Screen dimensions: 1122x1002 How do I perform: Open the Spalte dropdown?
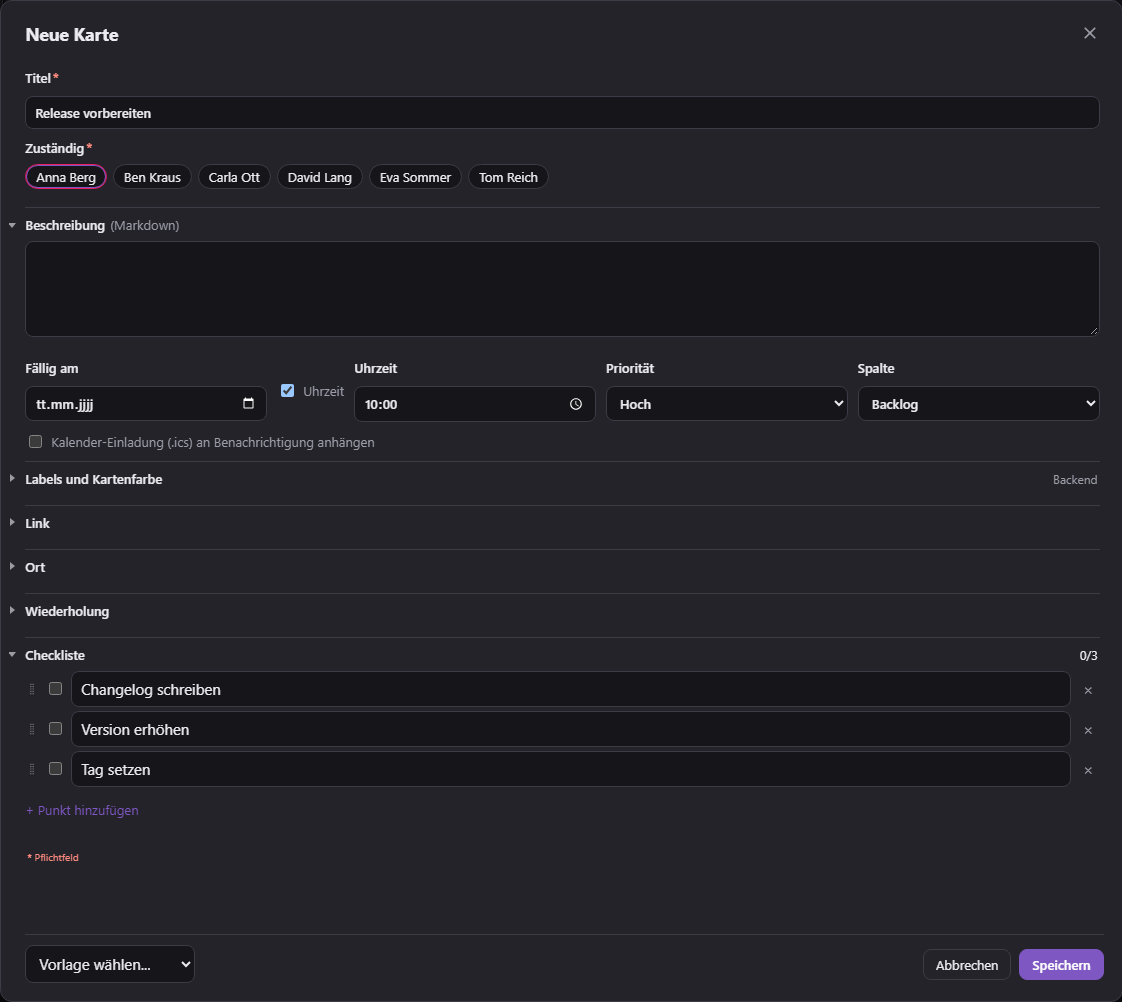tap(978, 404)
